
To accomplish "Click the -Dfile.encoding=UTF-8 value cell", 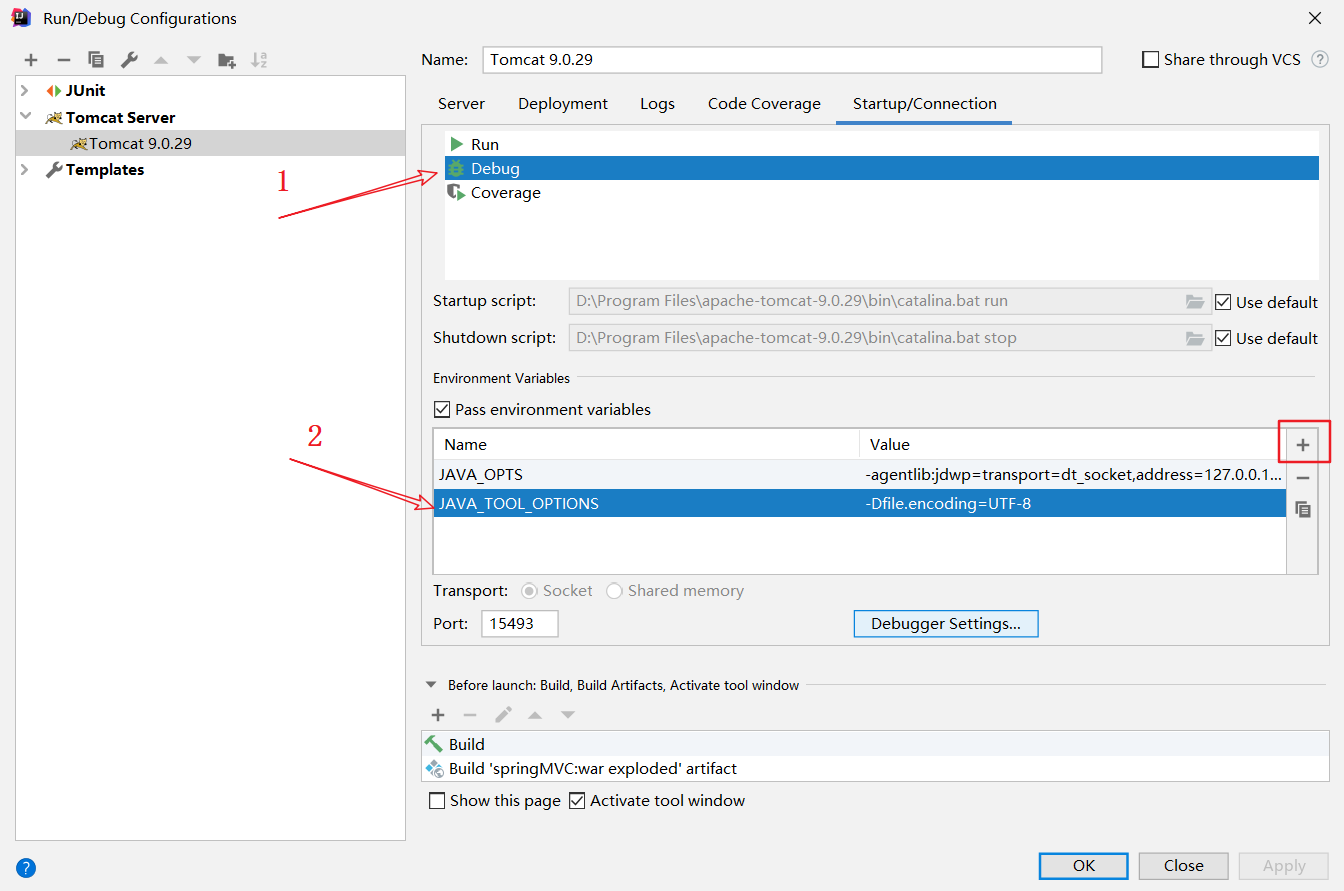I will click(x=1073, y=504).
